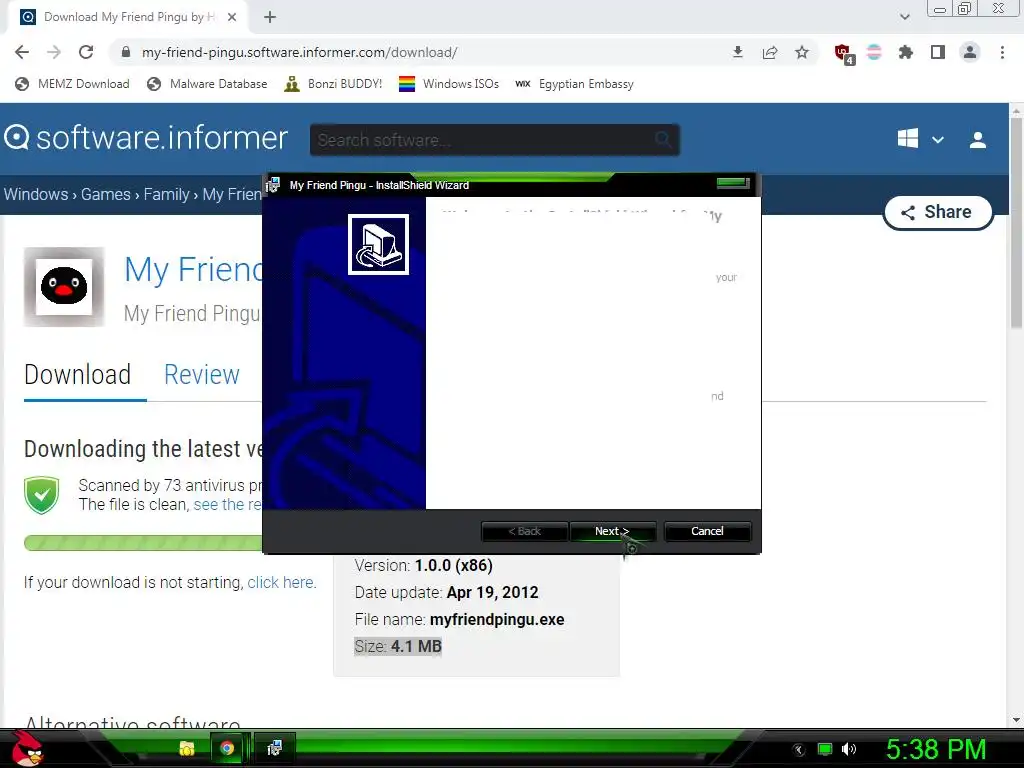Click the padlock site info icon
Viewport: 1024px width, 768px height.
[126, 52]
